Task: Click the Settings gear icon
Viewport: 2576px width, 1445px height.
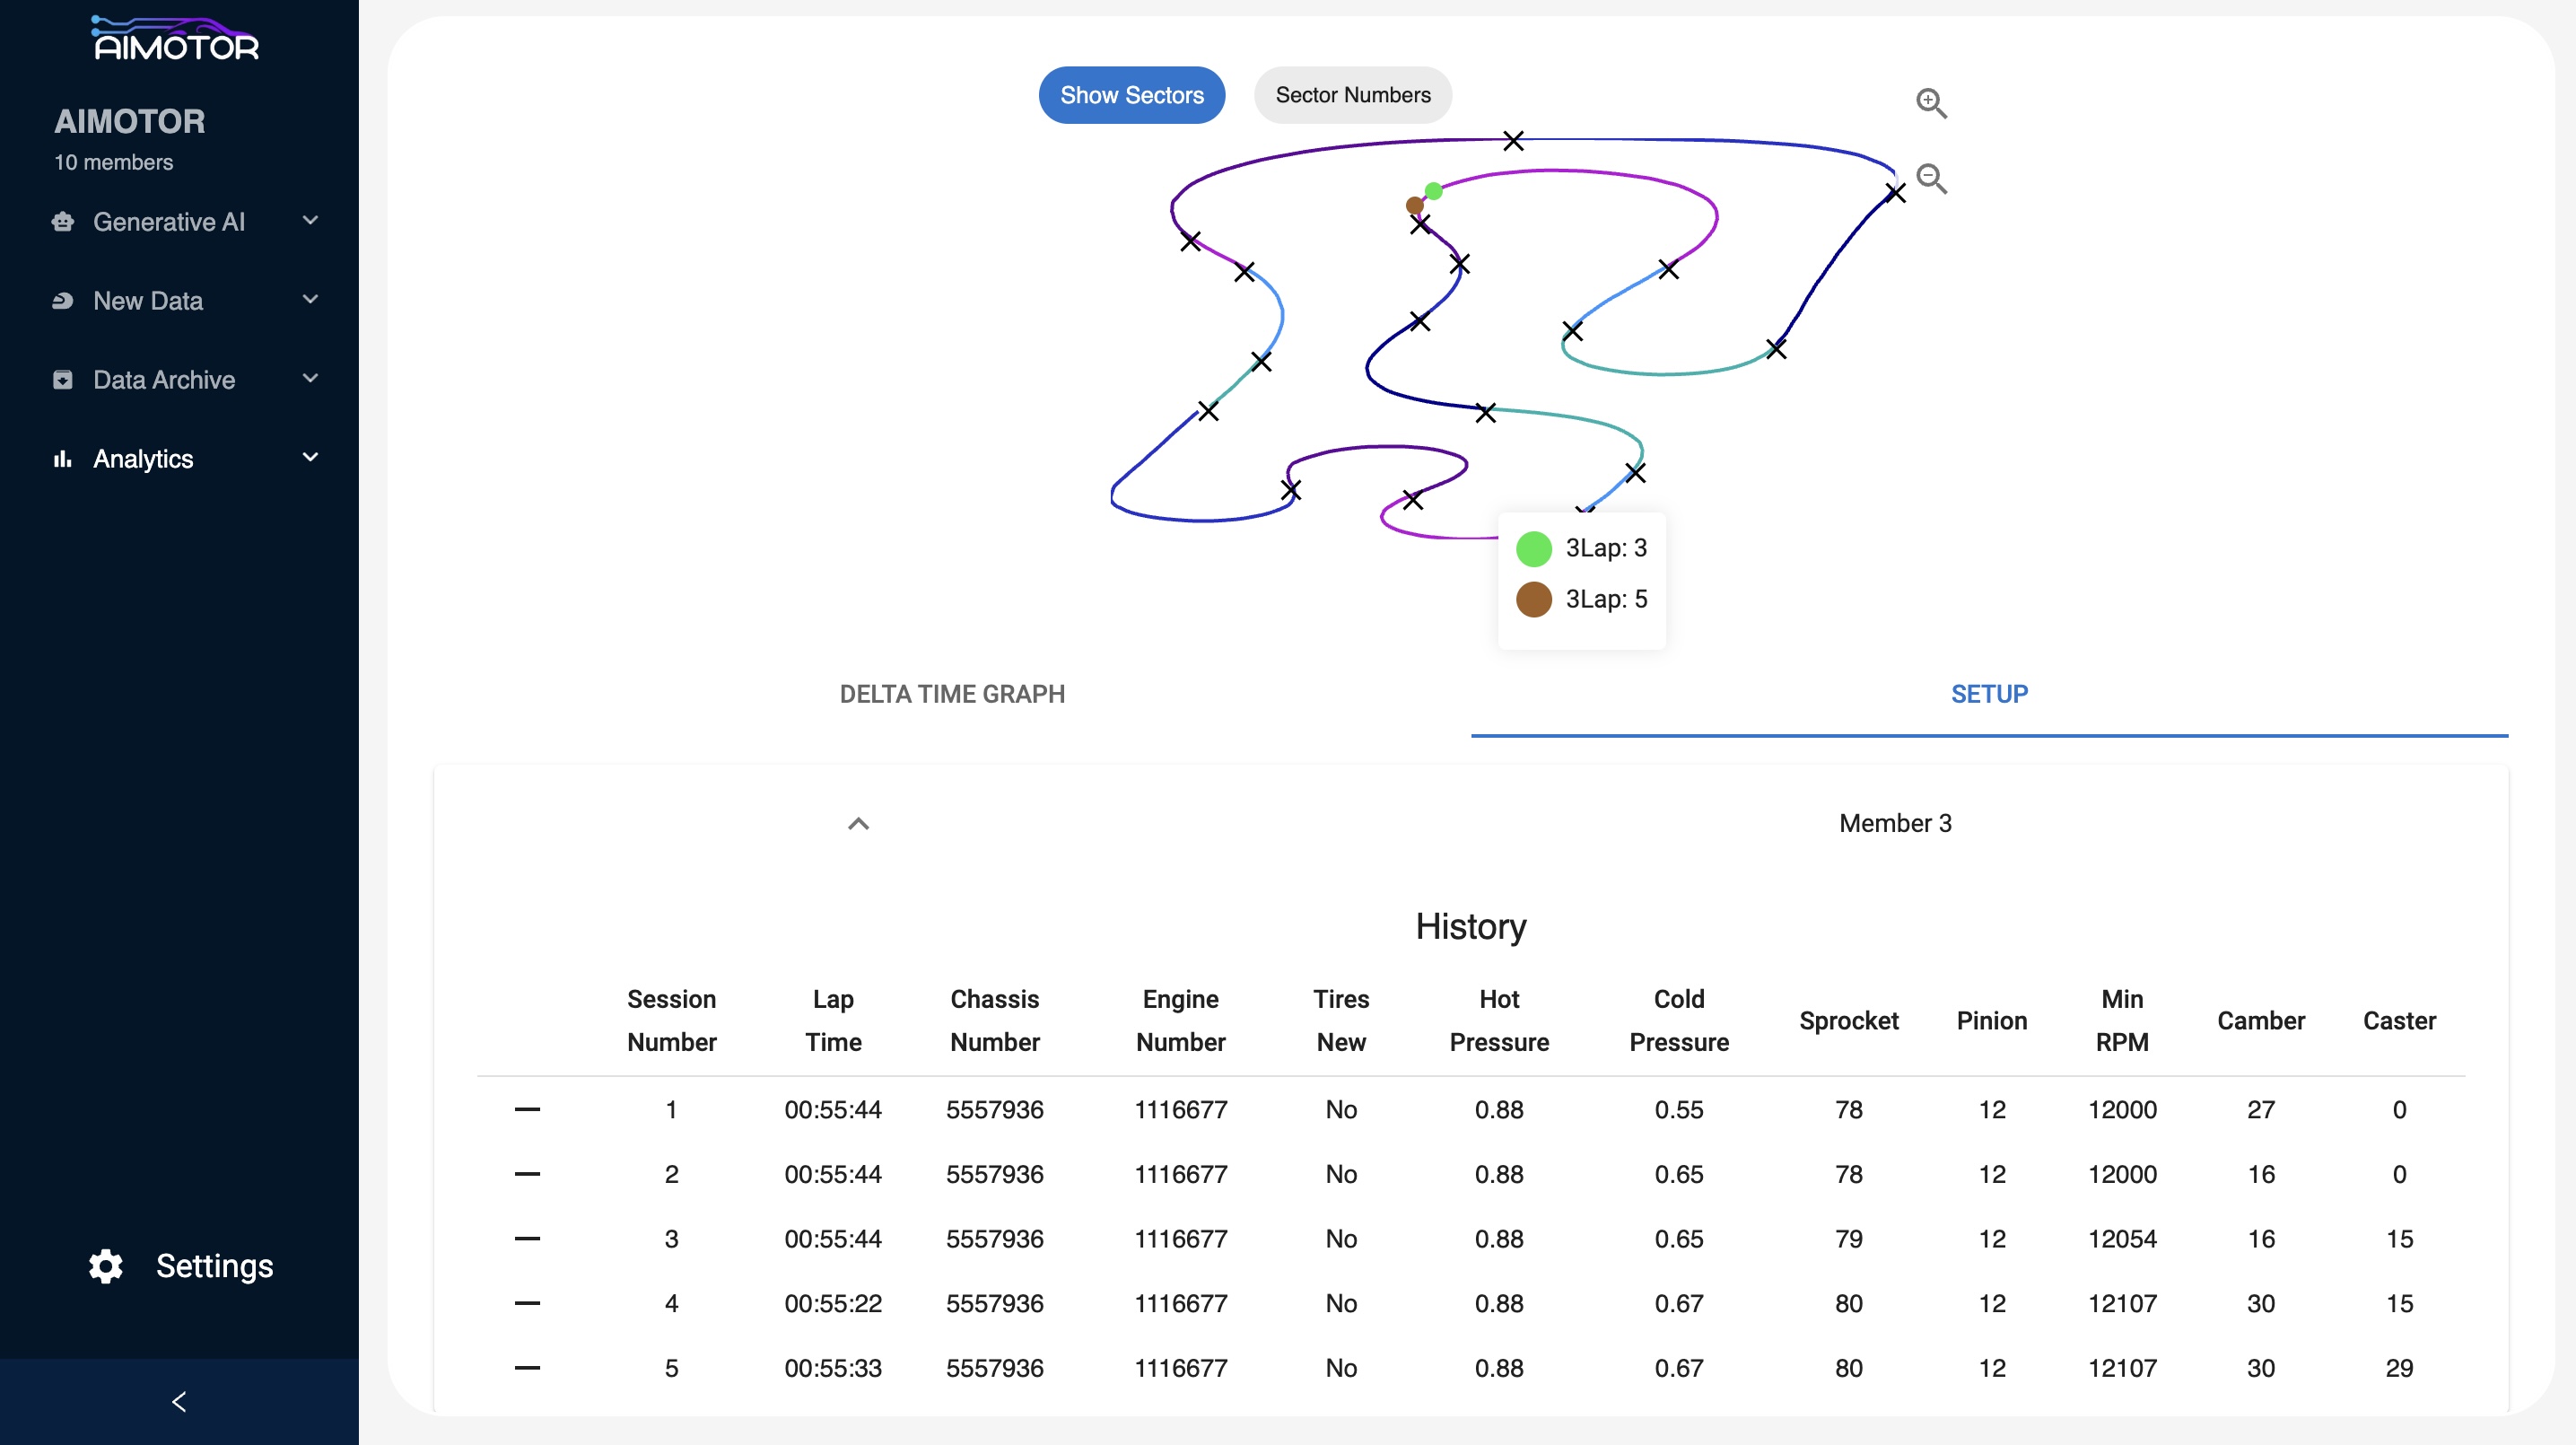Action: [105, 1266]
